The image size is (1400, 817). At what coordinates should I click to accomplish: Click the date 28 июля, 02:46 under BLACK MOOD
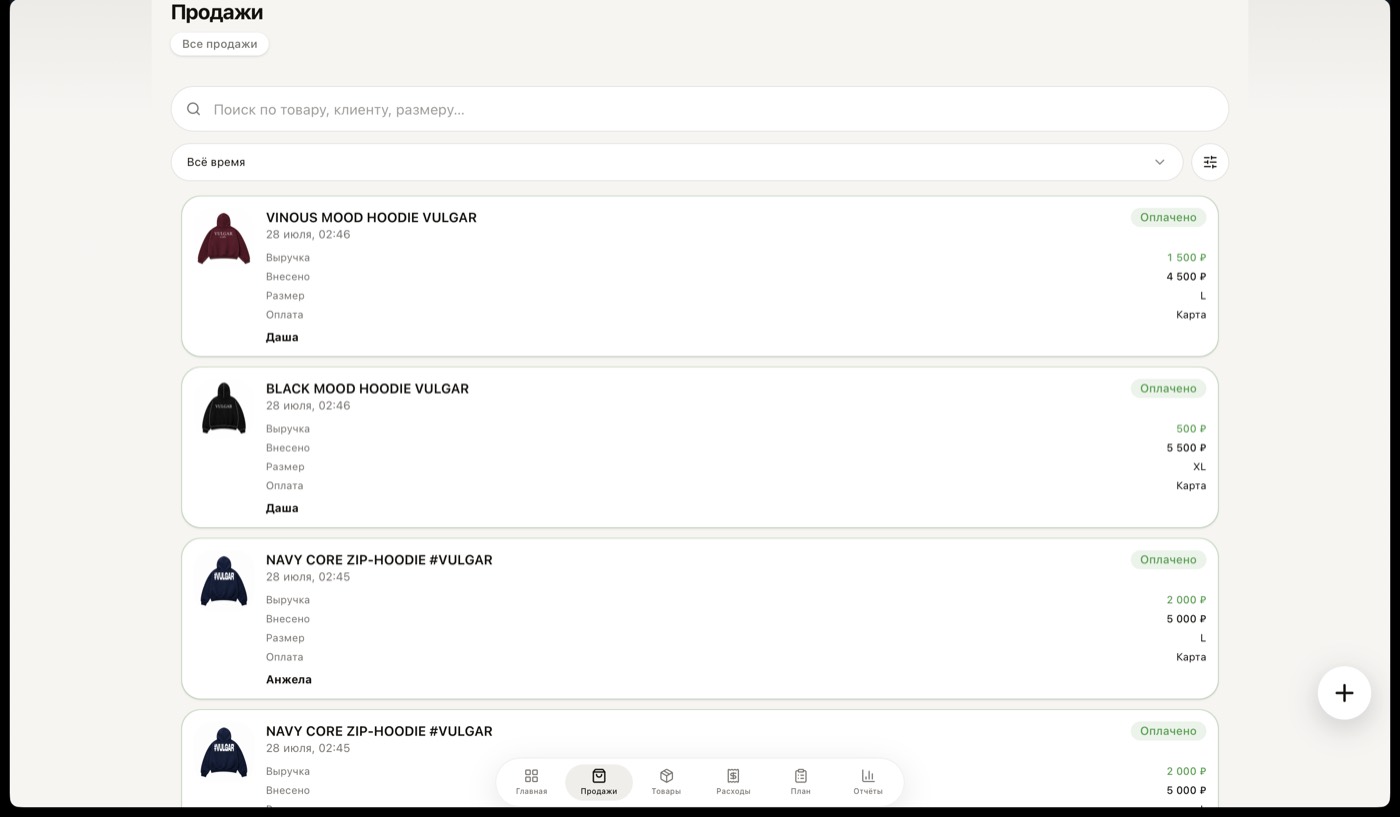click(308, 406)
